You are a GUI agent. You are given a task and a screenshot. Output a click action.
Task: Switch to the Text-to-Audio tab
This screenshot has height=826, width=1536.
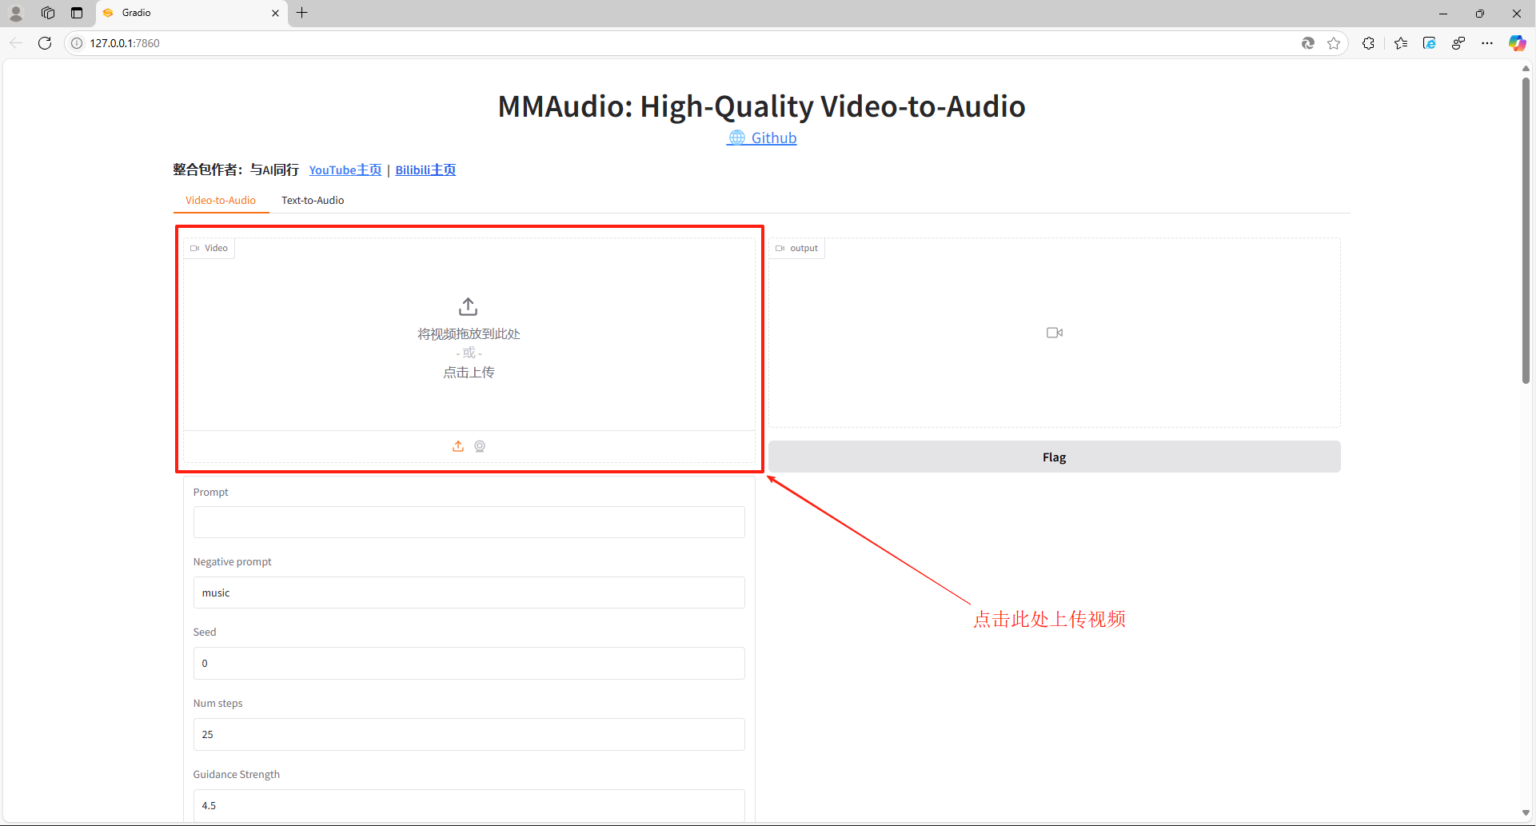[312, 200]
